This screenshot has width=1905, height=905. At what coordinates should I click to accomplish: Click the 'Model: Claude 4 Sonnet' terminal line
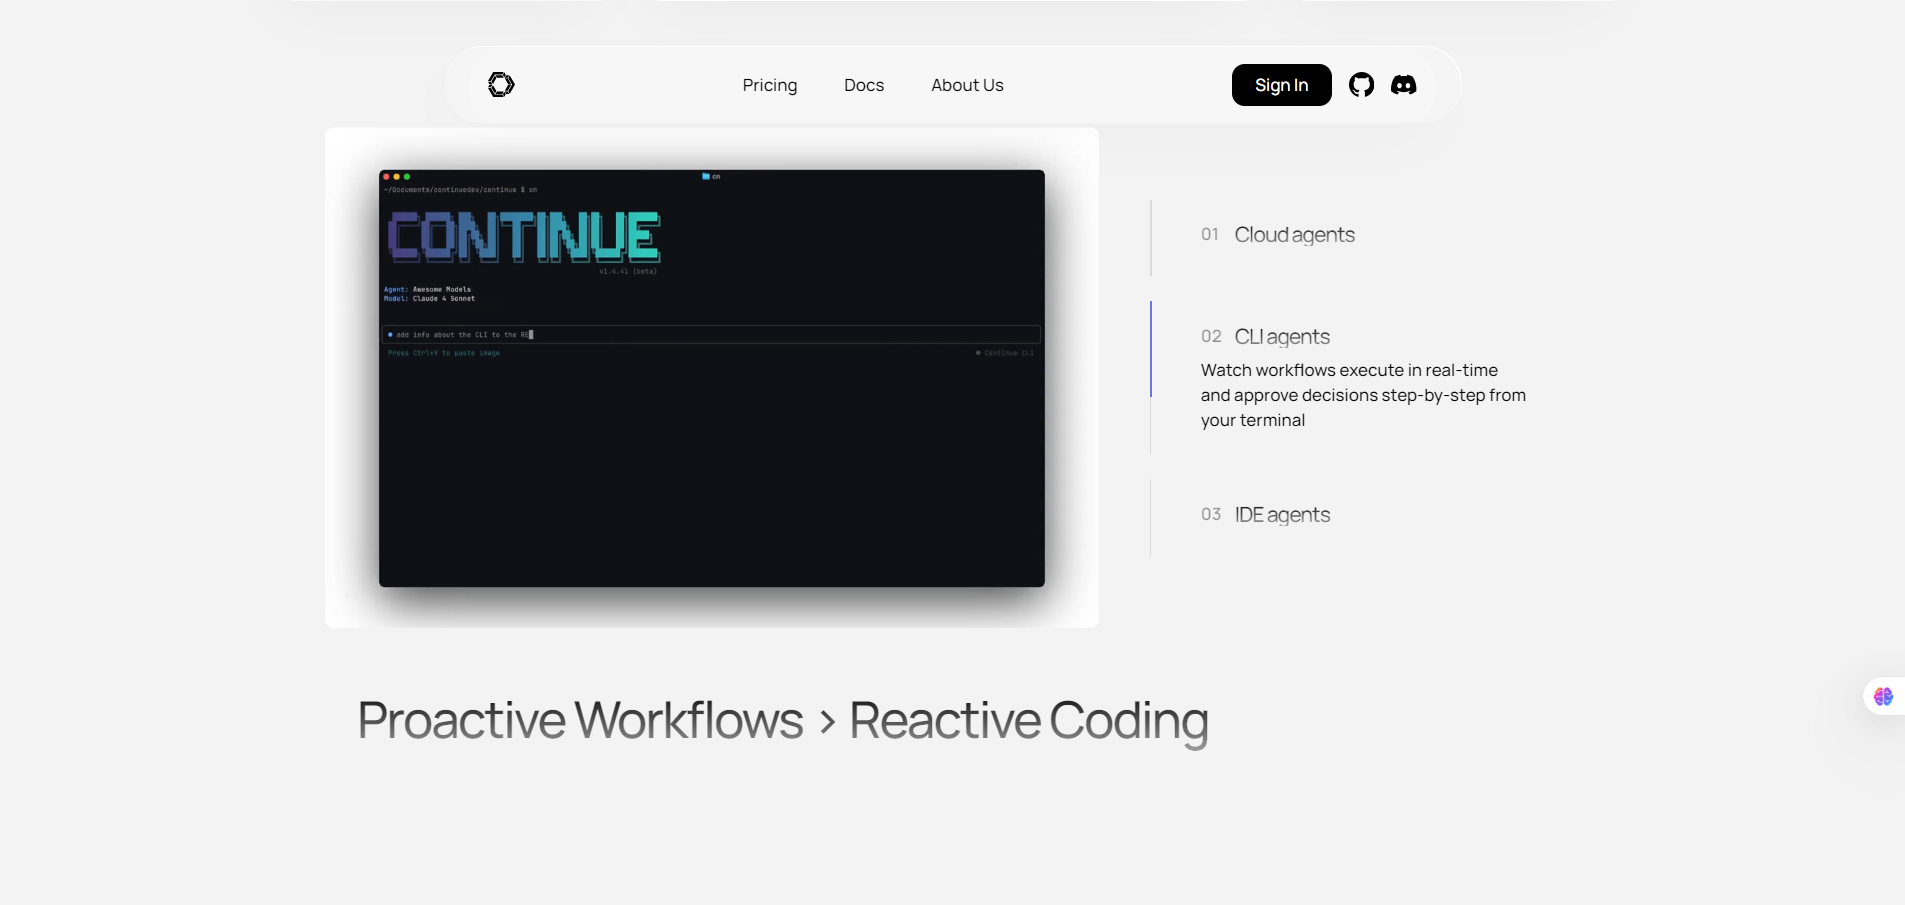click(430, 299)
